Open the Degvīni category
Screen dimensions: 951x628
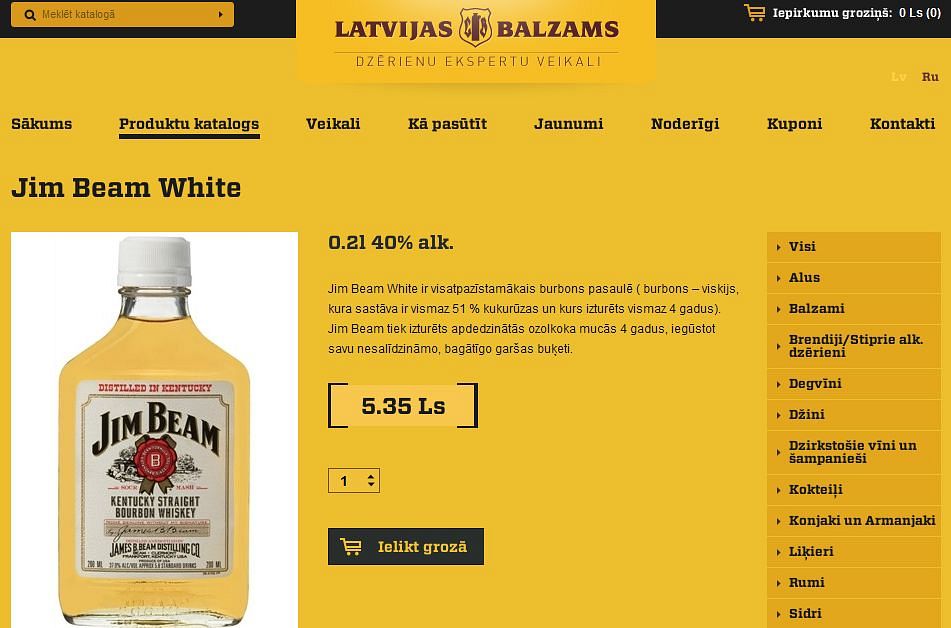click(854, 383)
